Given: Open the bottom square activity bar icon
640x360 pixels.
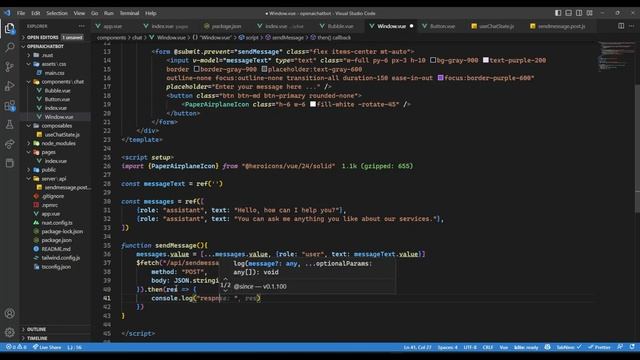Looking at the screenshot, I should tap(9, 163).
